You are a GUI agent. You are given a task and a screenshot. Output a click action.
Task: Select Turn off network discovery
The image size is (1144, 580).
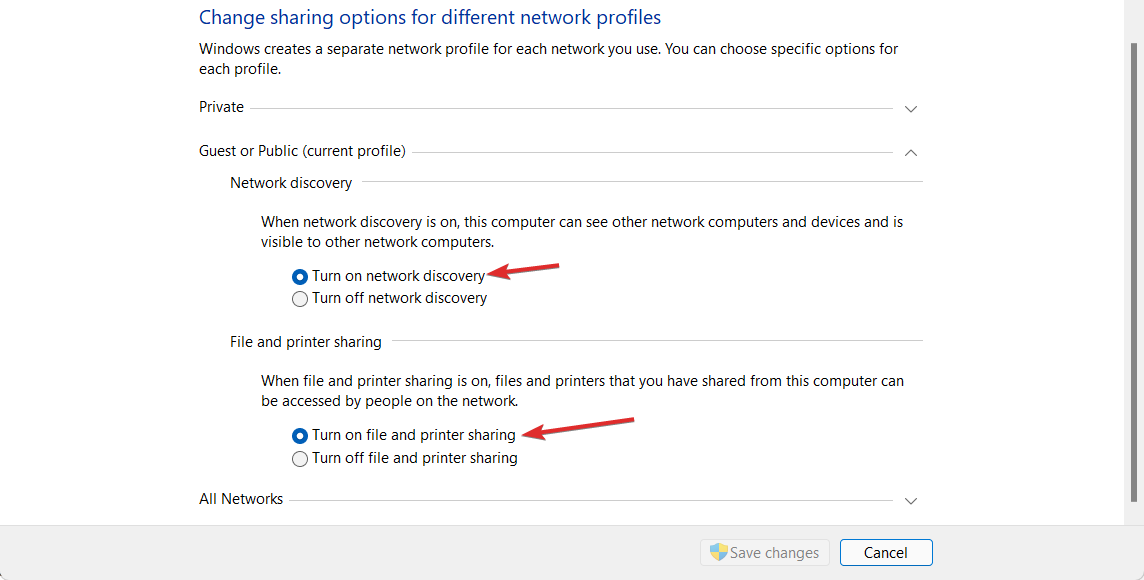point(300,298)
